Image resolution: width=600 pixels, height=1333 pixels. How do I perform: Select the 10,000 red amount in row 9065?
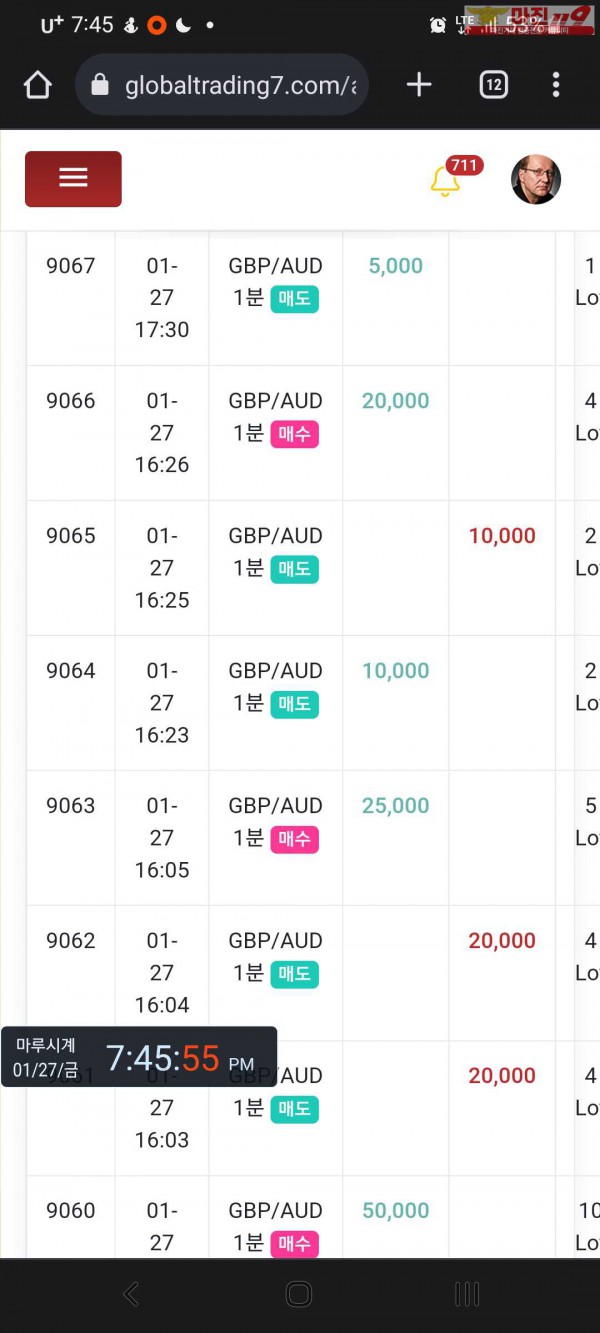point(502,536)
